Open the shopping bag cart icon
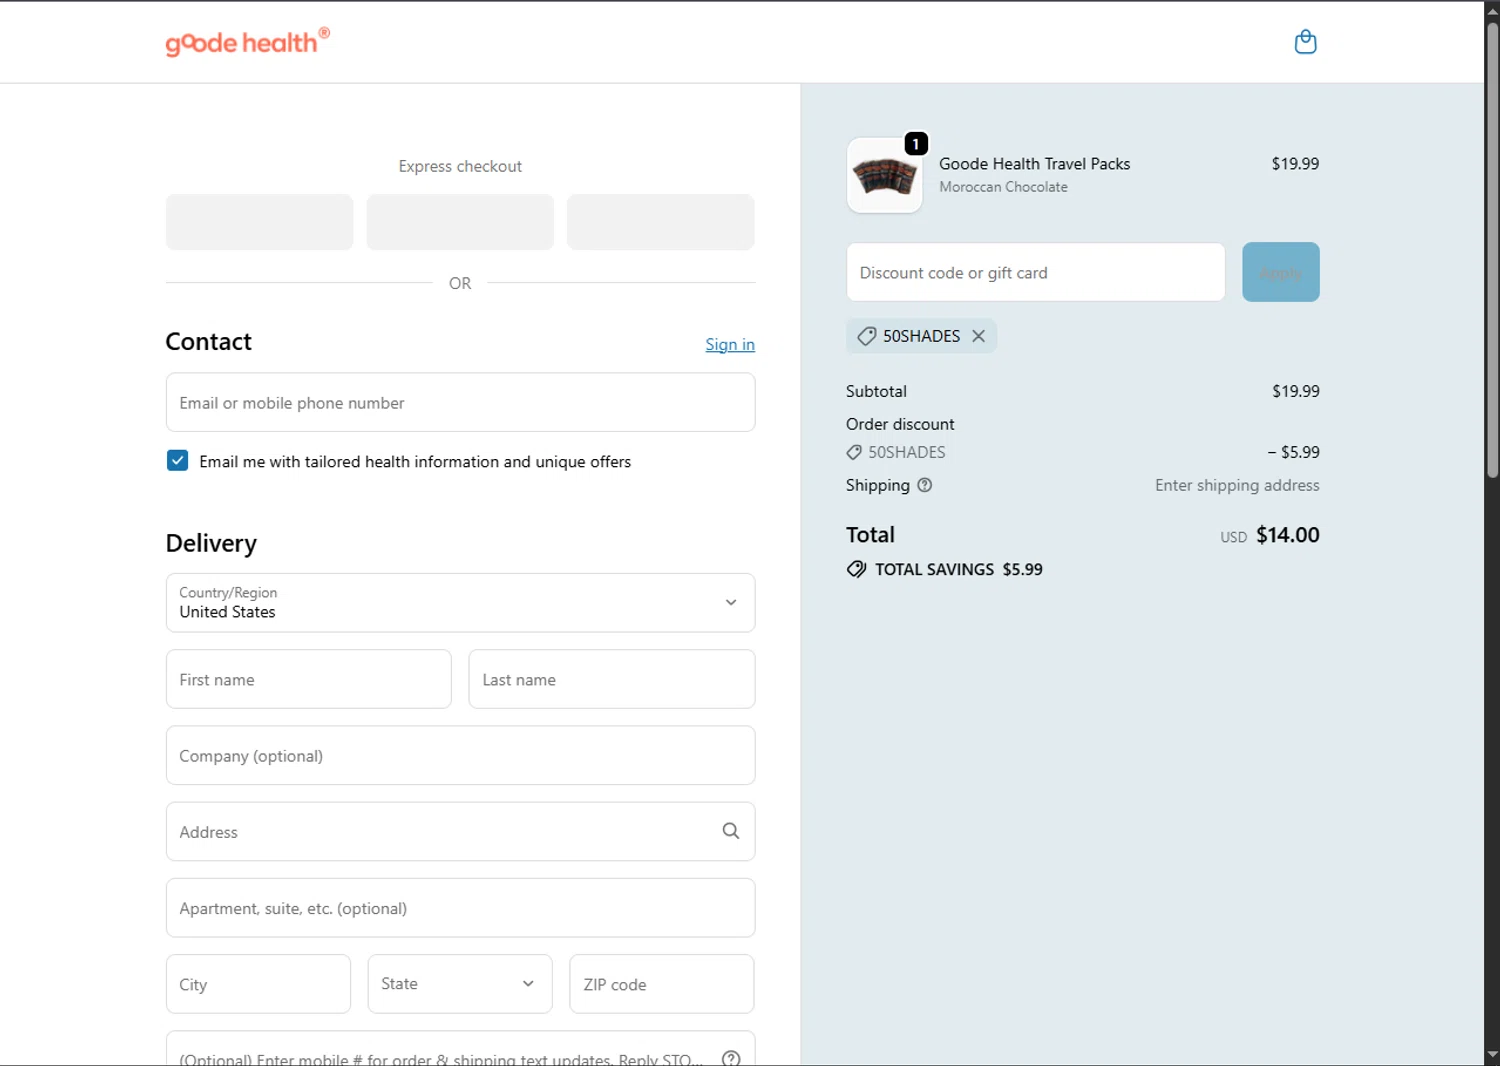 [1305, 42]
